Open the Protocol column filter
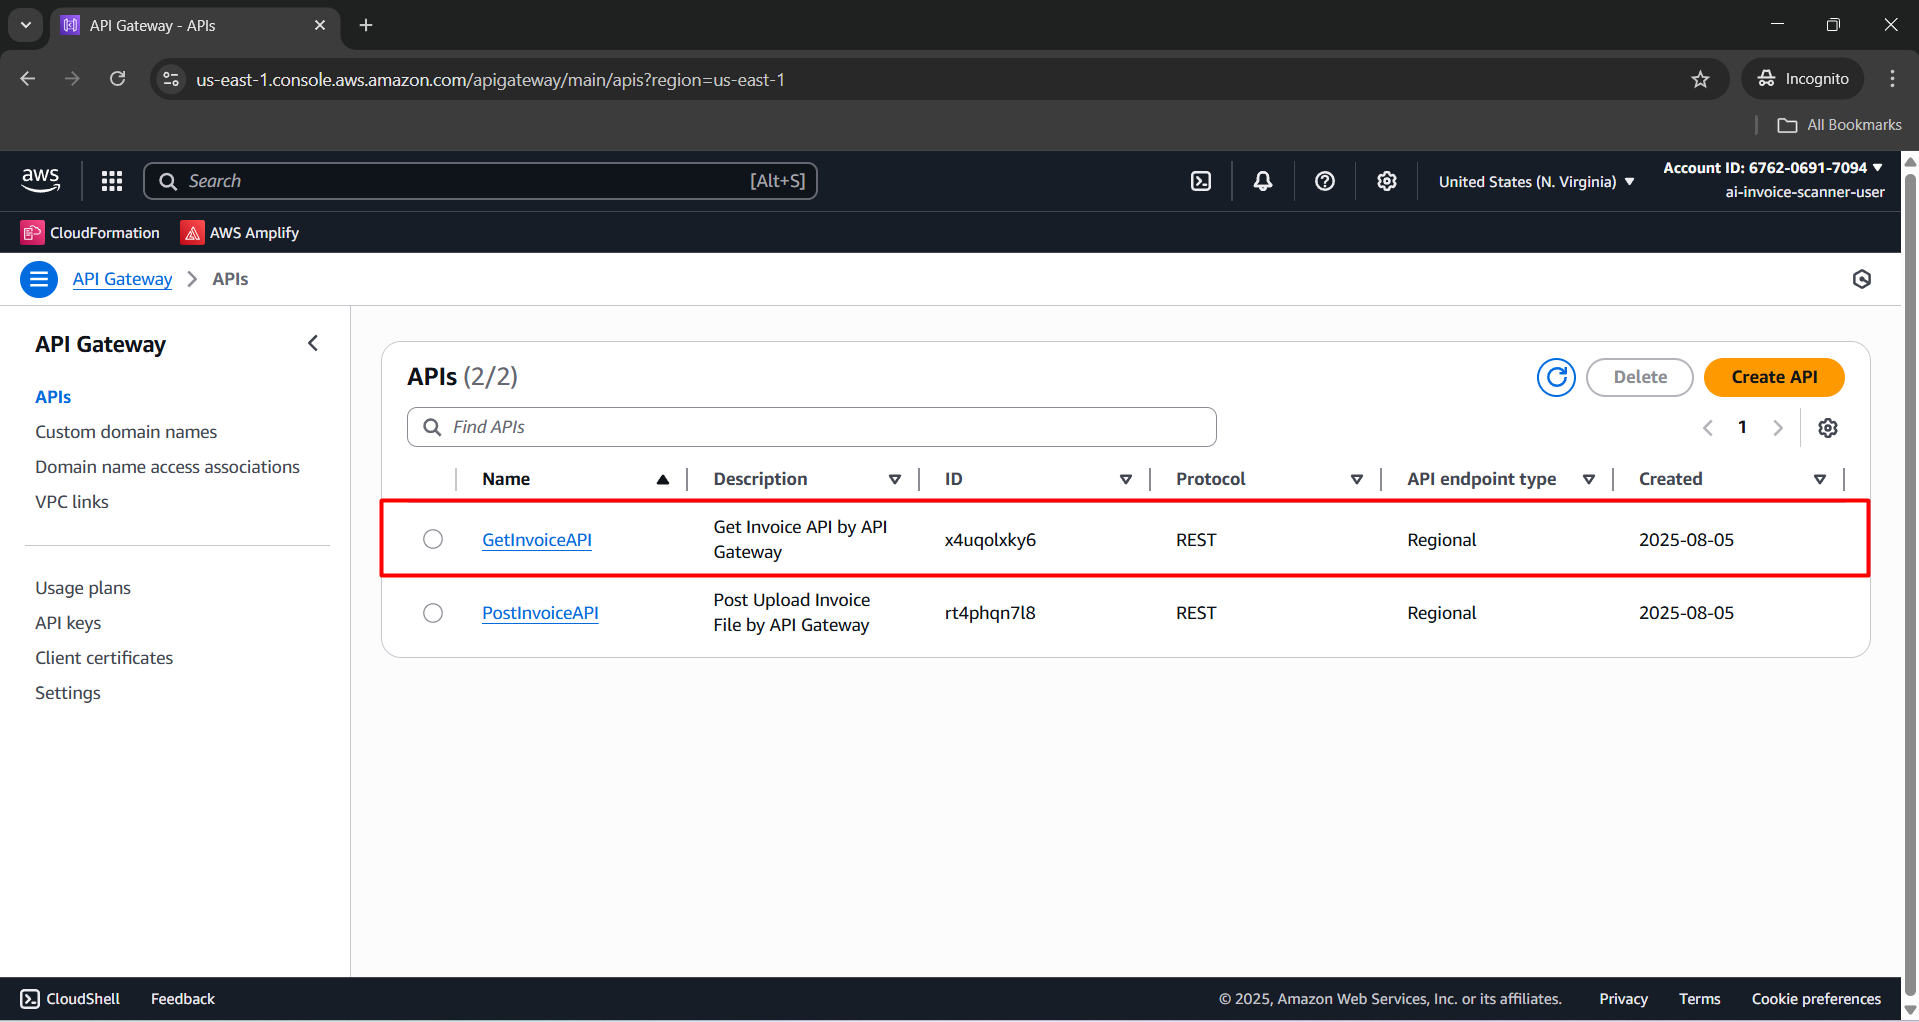The width and height of the screenshot is (1919, 1022). point(1357,479)
